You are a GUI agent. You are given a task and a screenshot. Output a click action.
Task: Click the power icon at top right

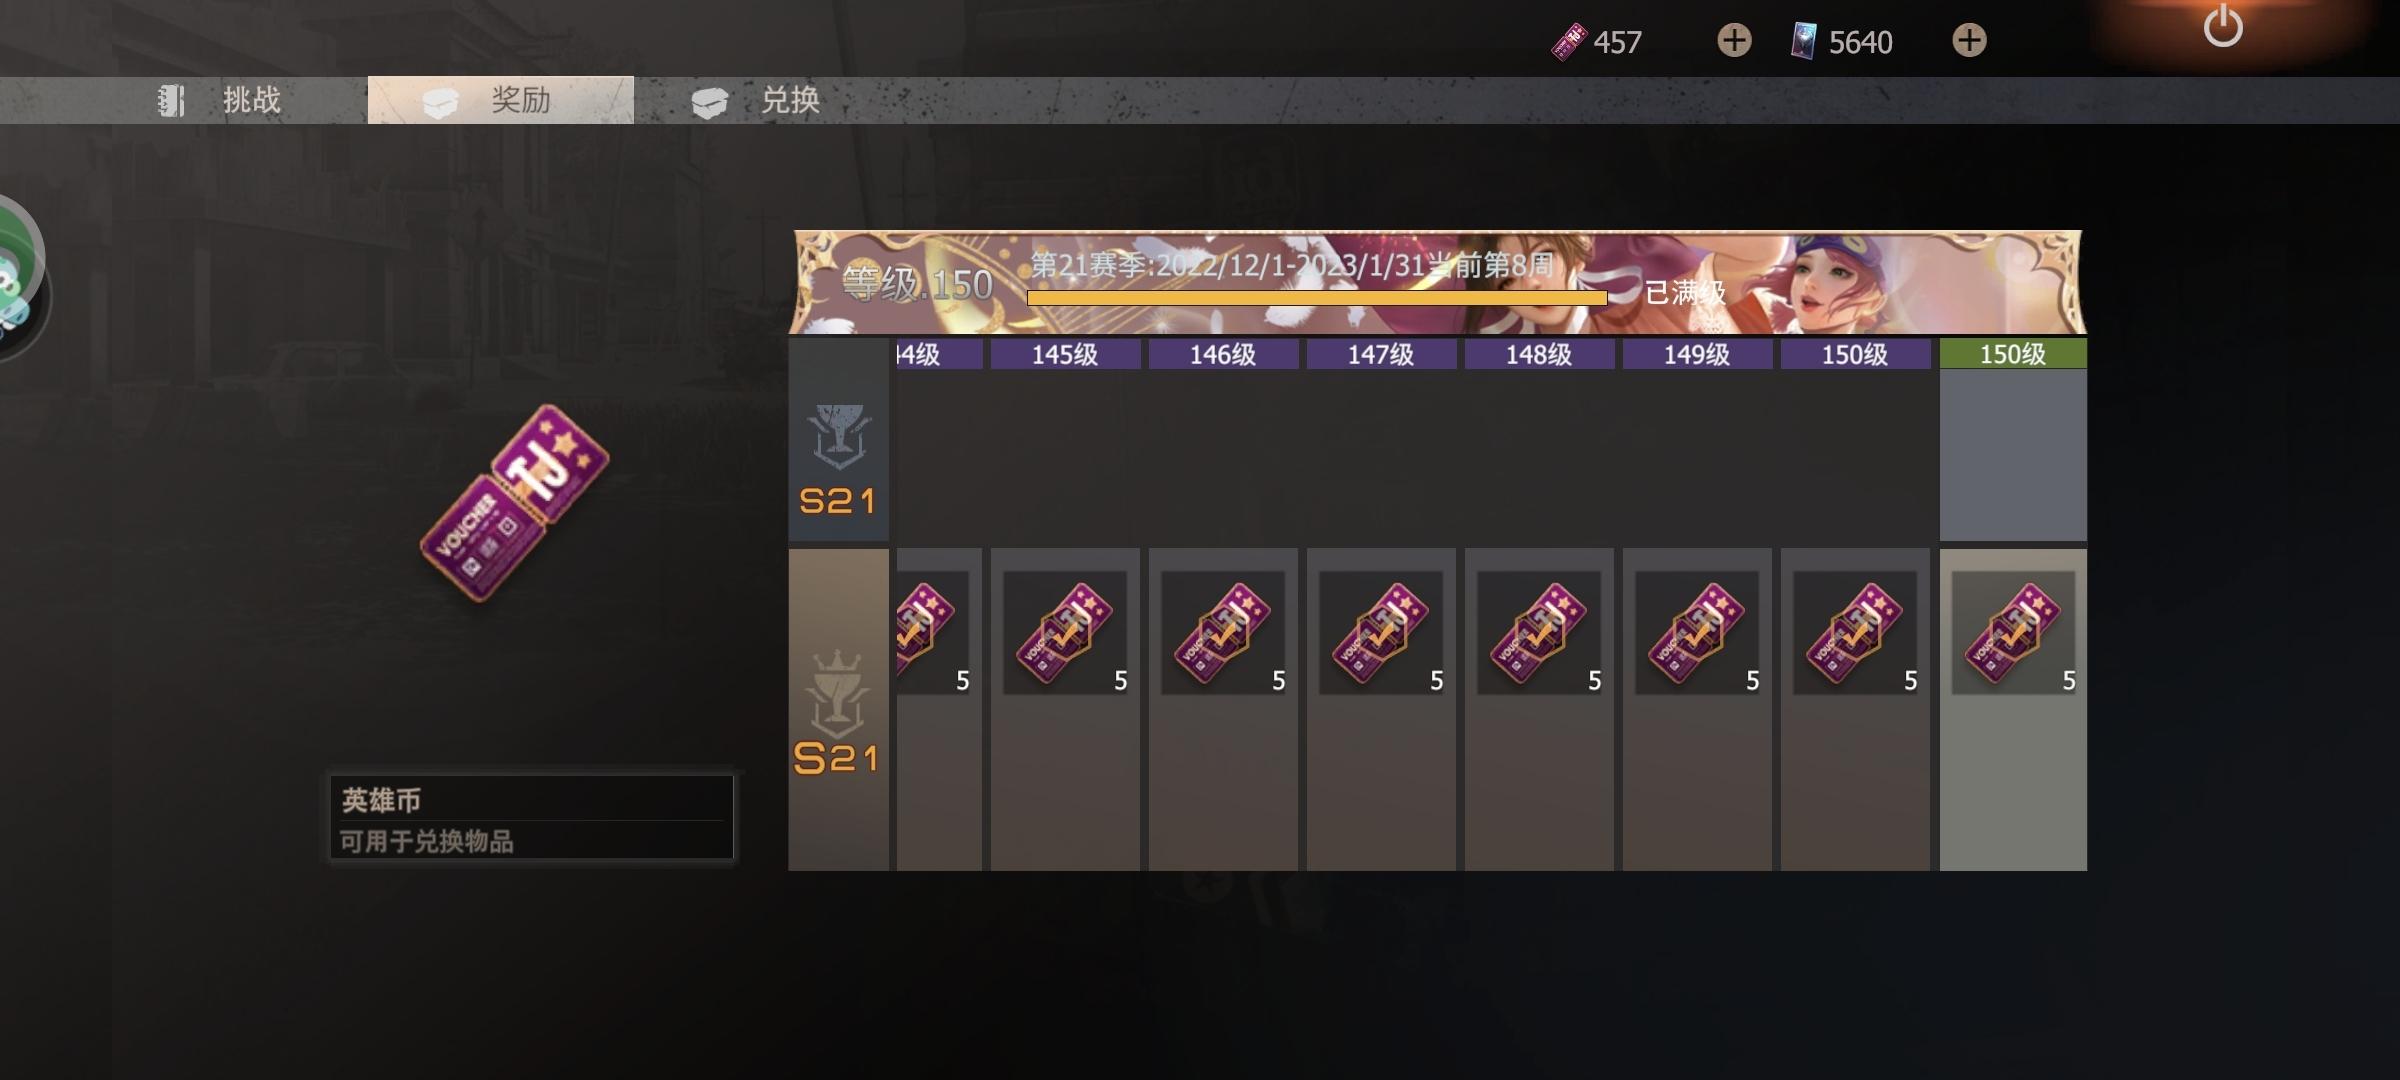2222,26
